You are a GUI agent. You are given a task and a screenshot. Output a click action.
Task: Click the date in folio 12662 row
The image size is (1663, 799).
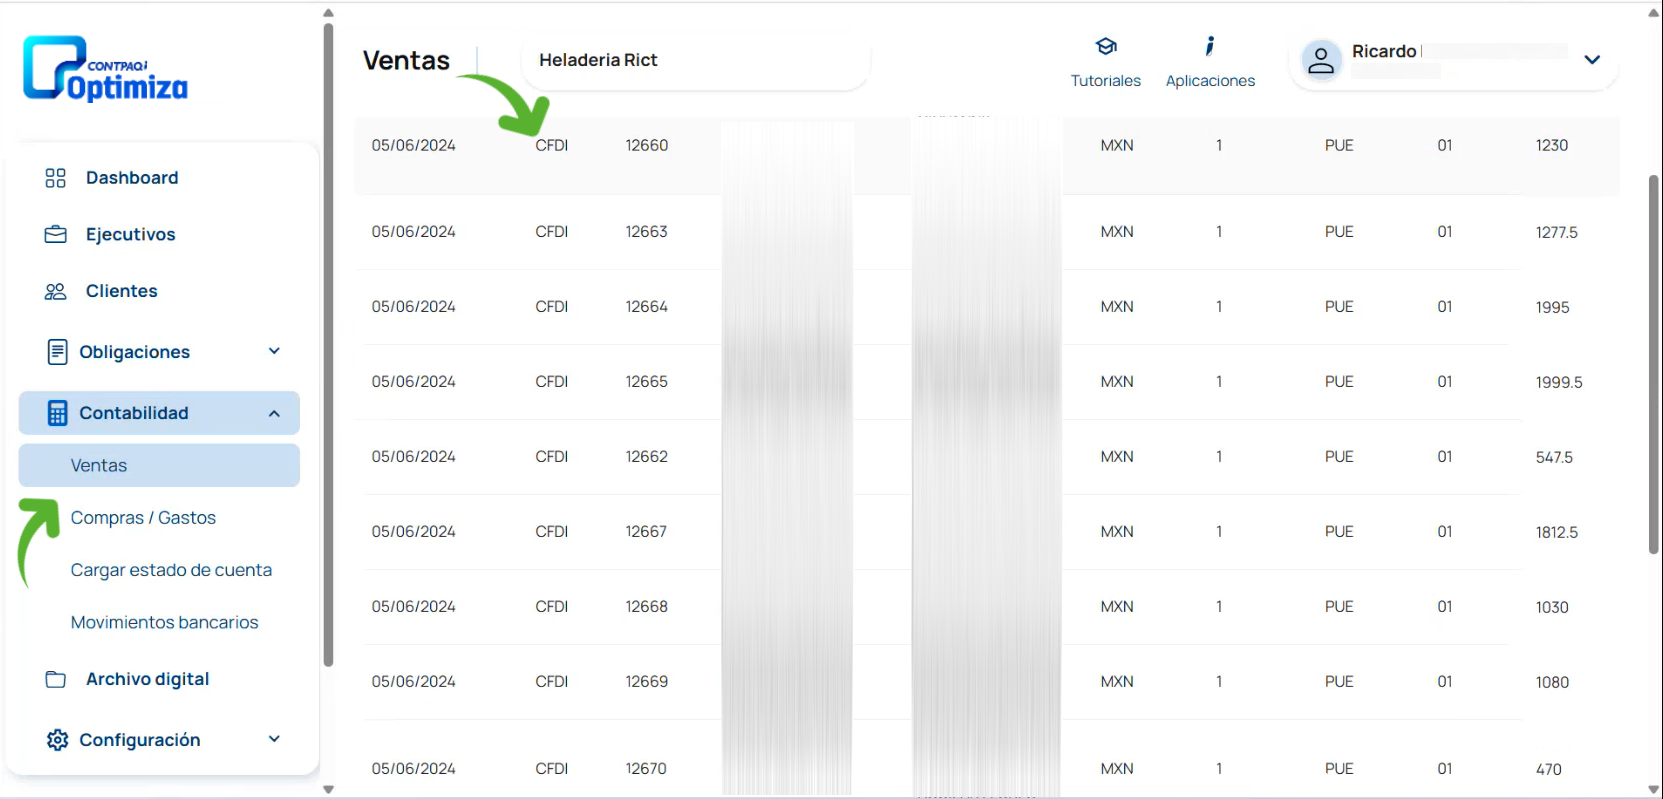coord(414,456)
